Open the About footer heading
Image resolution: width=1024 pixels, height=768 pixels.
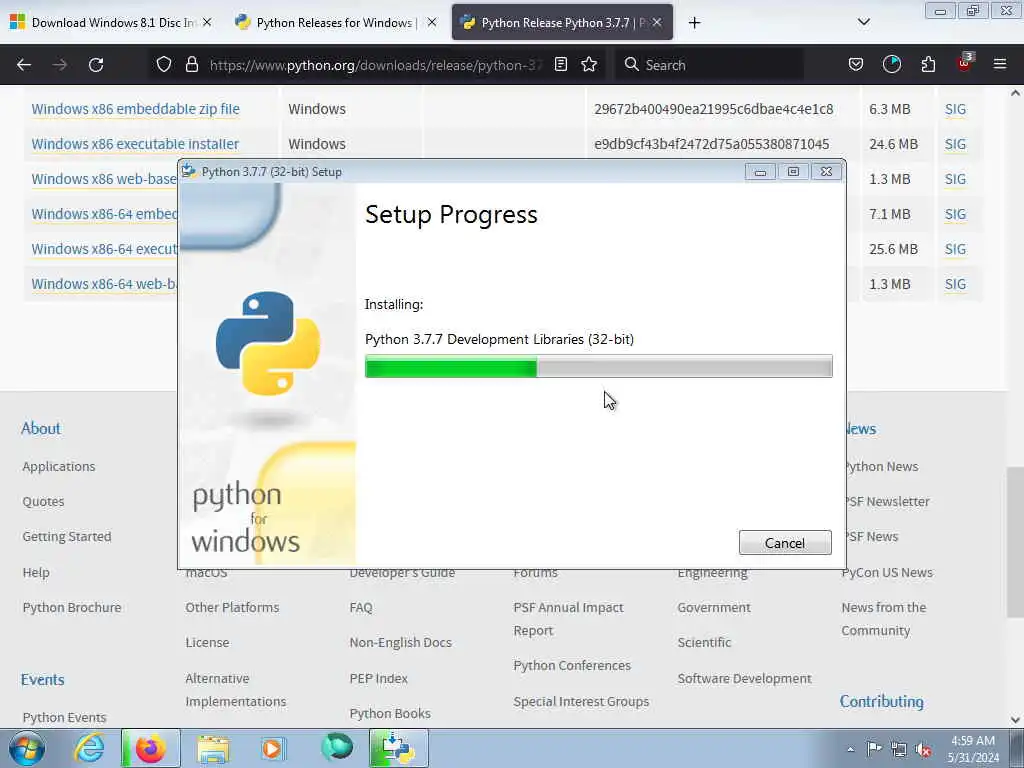40,428
